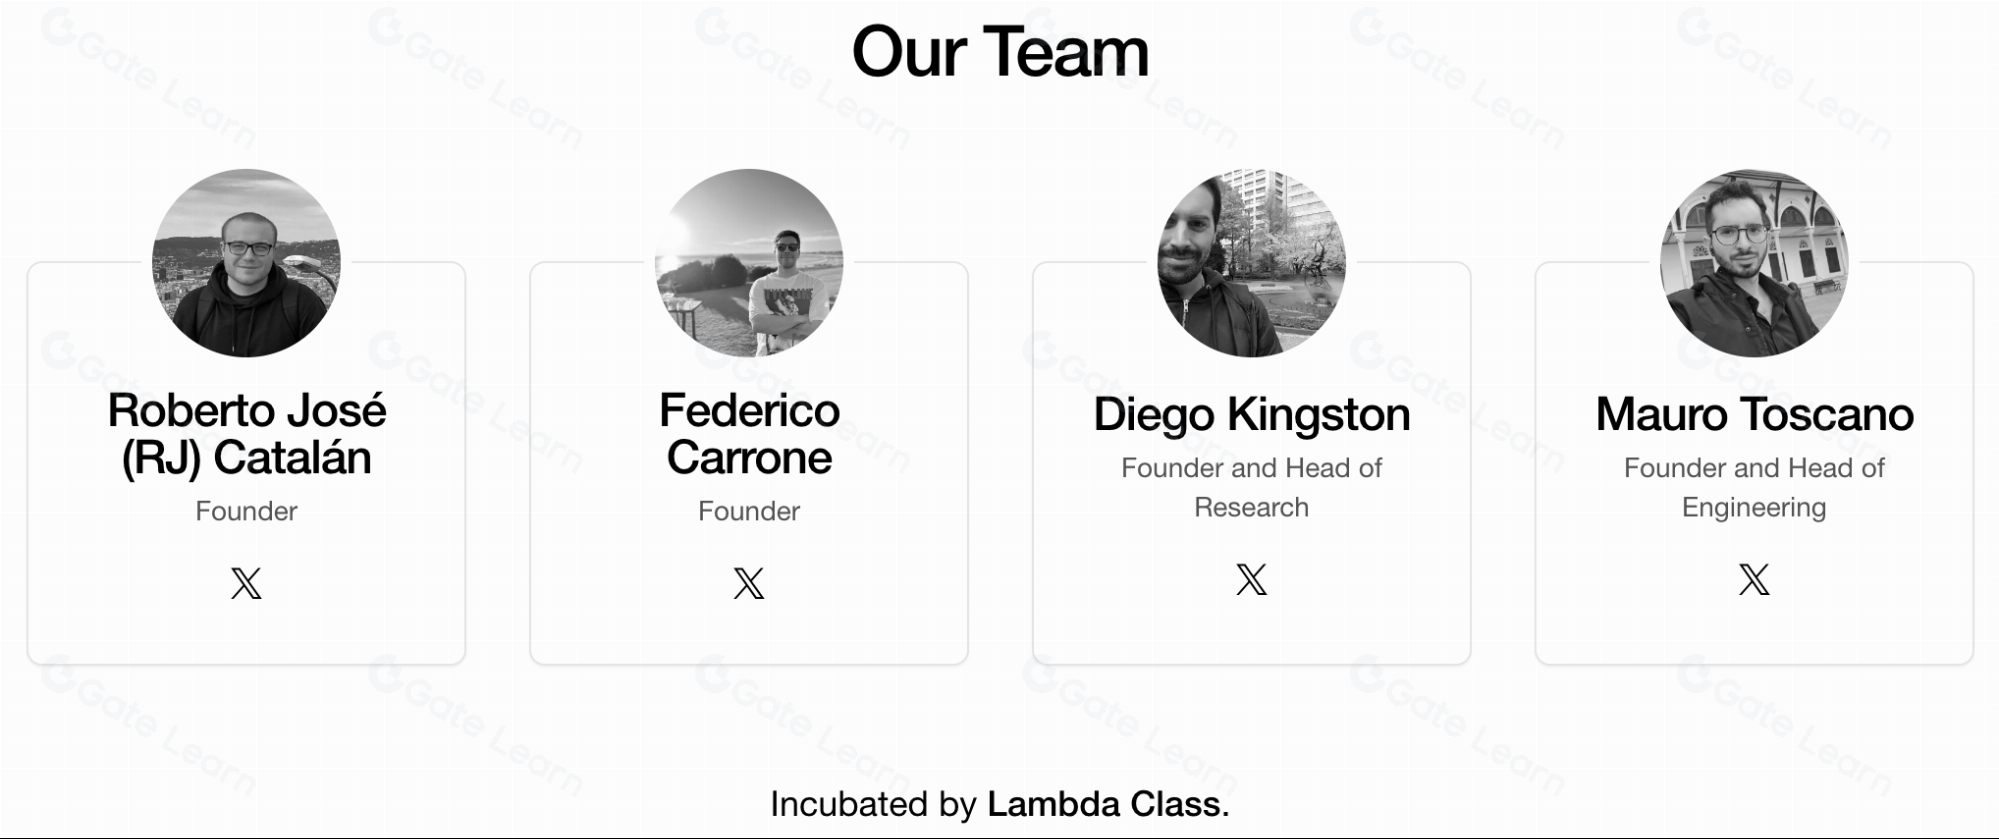
Task: Click blank space below Diego Kingston's X icon
Action: pyautogui.click(x=1251, y=632)
